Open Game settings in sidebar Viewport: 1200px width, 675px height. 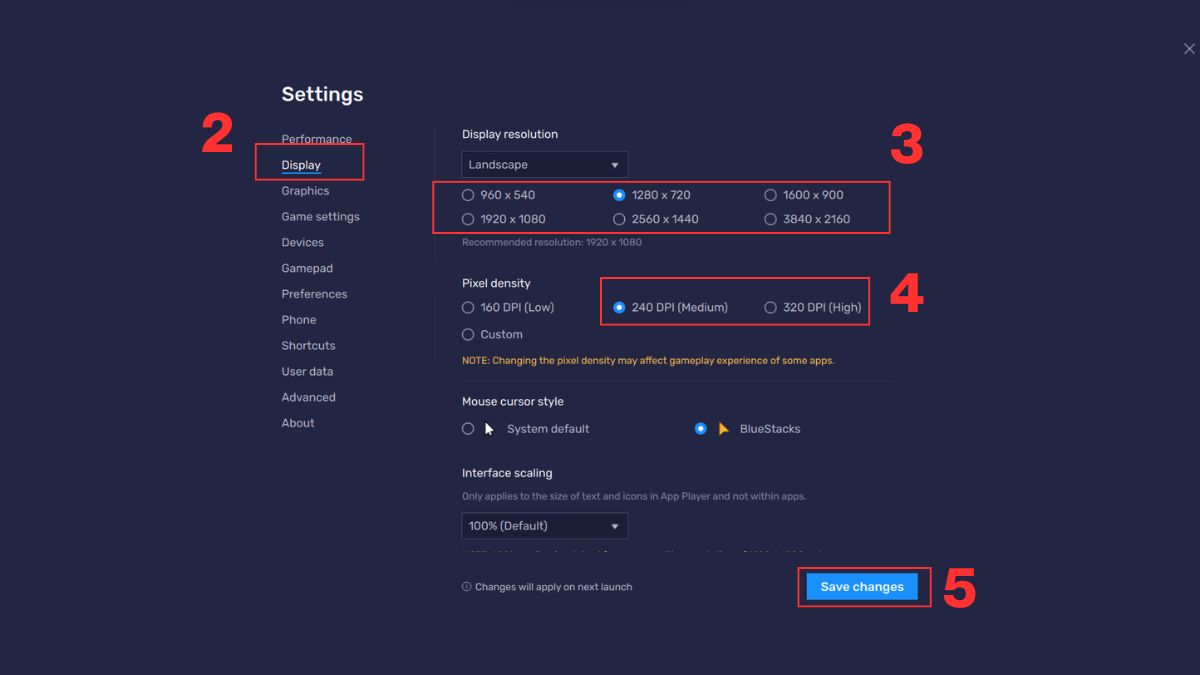320,217
